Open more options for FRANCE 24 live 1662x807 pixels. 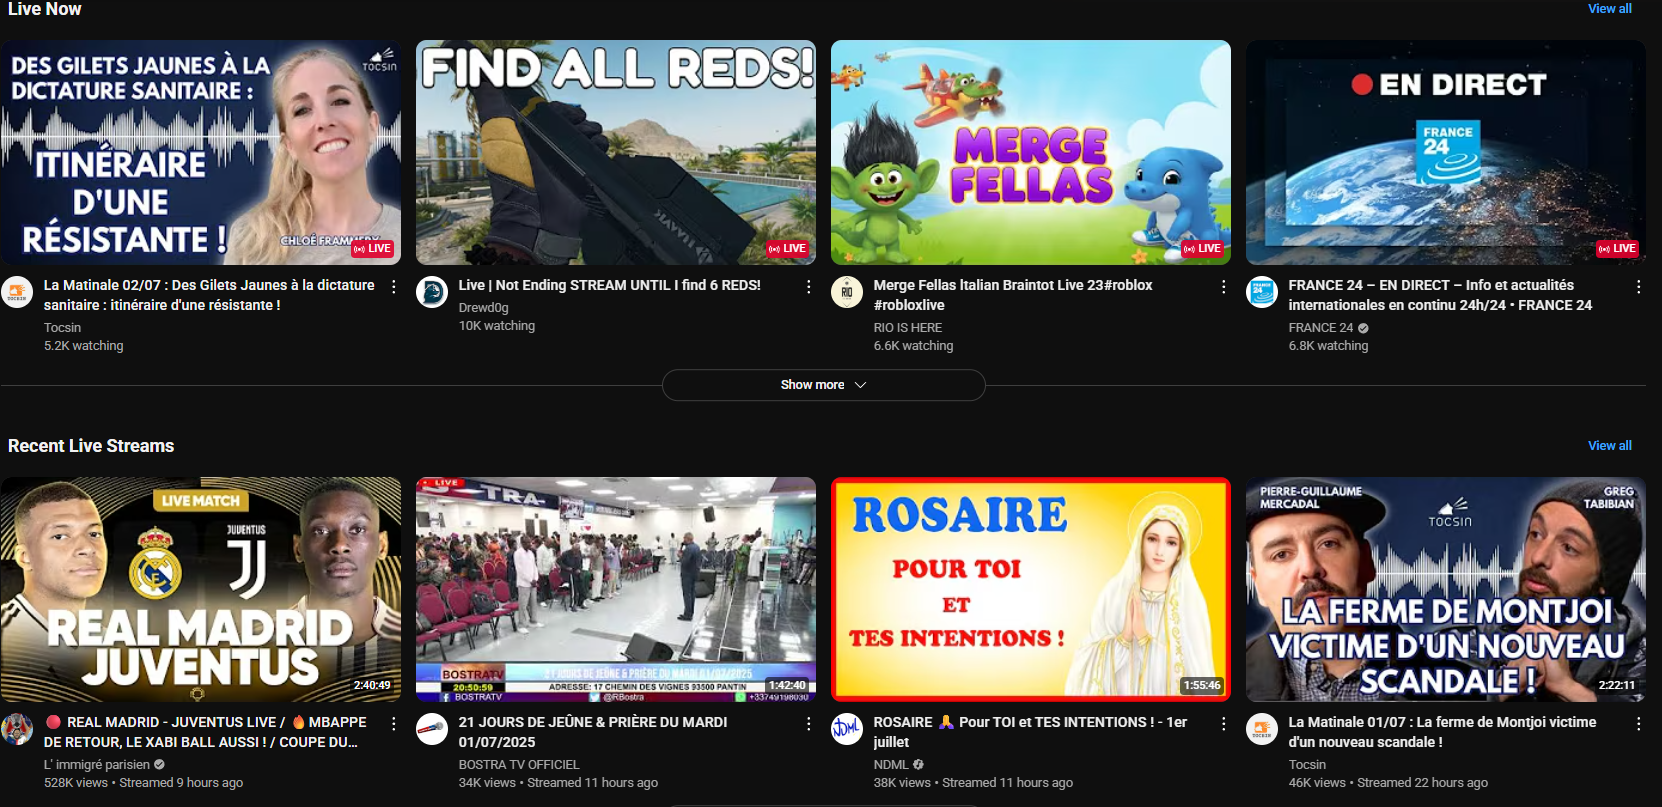(x=1638, y=287)
